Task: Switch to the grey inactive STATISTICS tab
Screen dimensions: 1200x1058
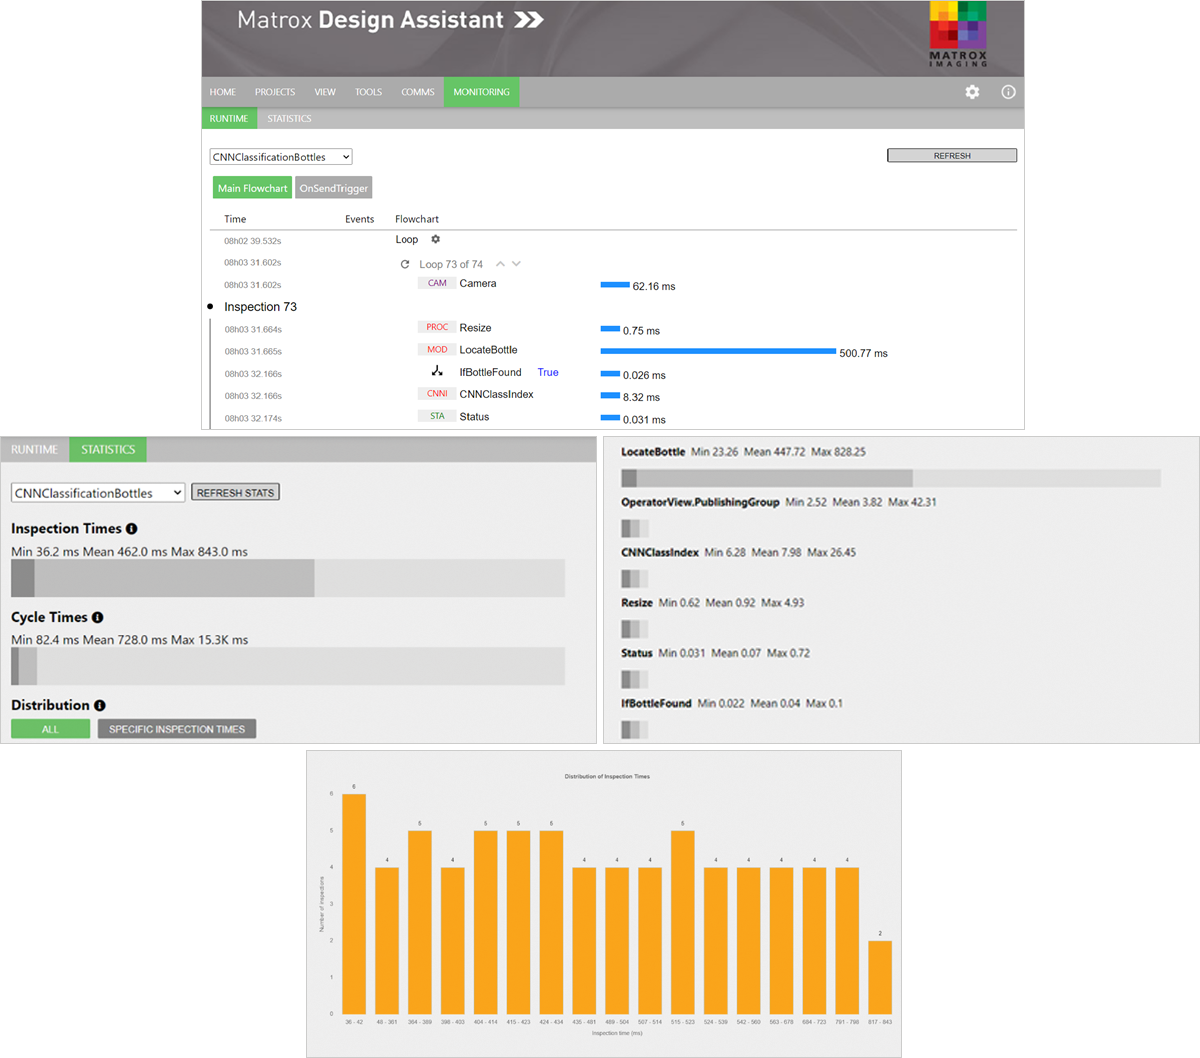Action: tap(289, 118)
